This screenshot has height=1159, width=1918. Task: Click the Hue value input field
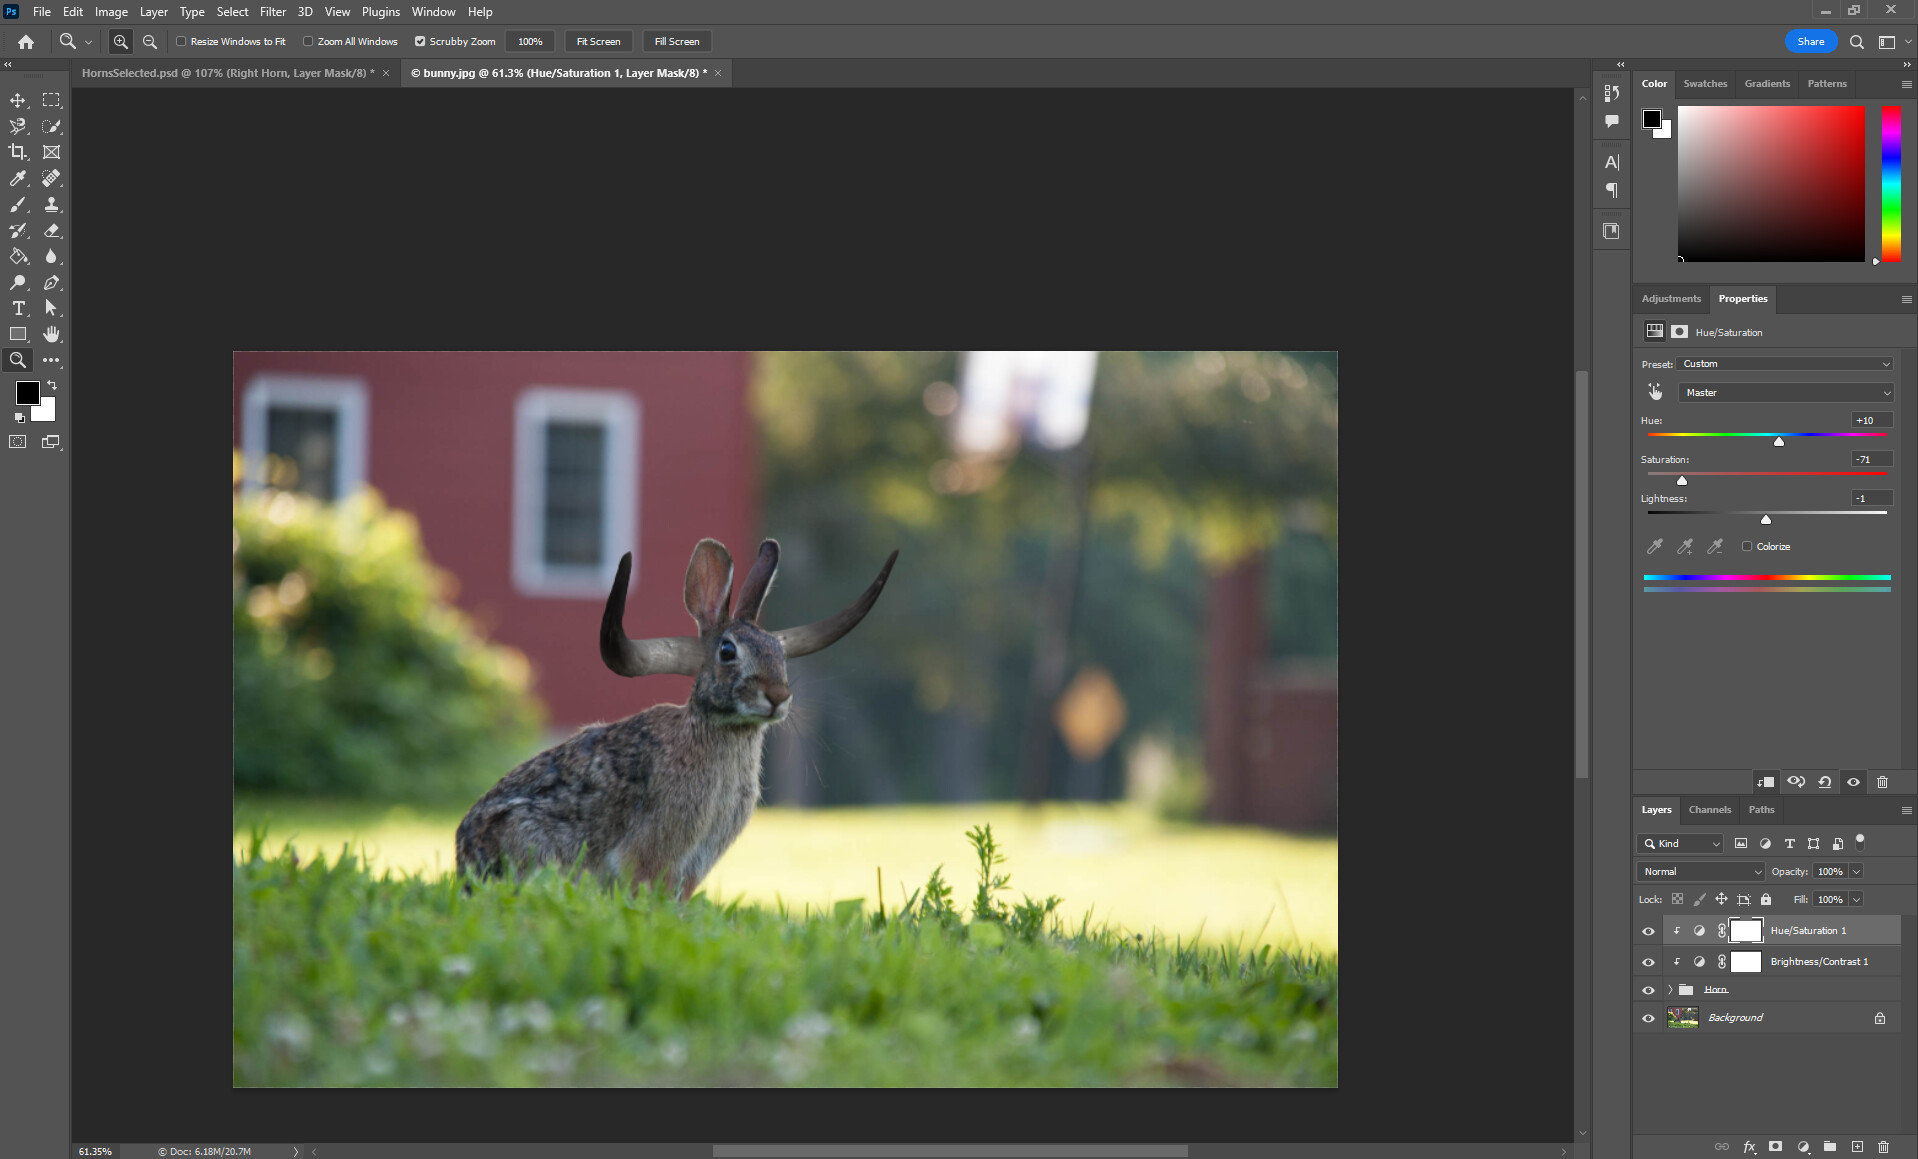click(1870, 421)
